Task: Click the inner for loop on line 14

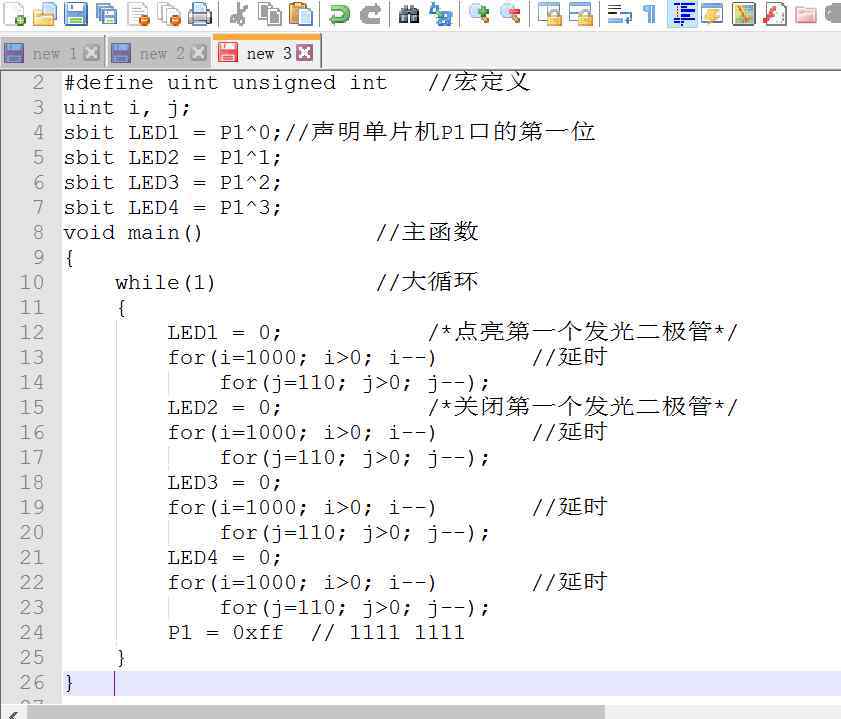Action: [x=355, y=383]
